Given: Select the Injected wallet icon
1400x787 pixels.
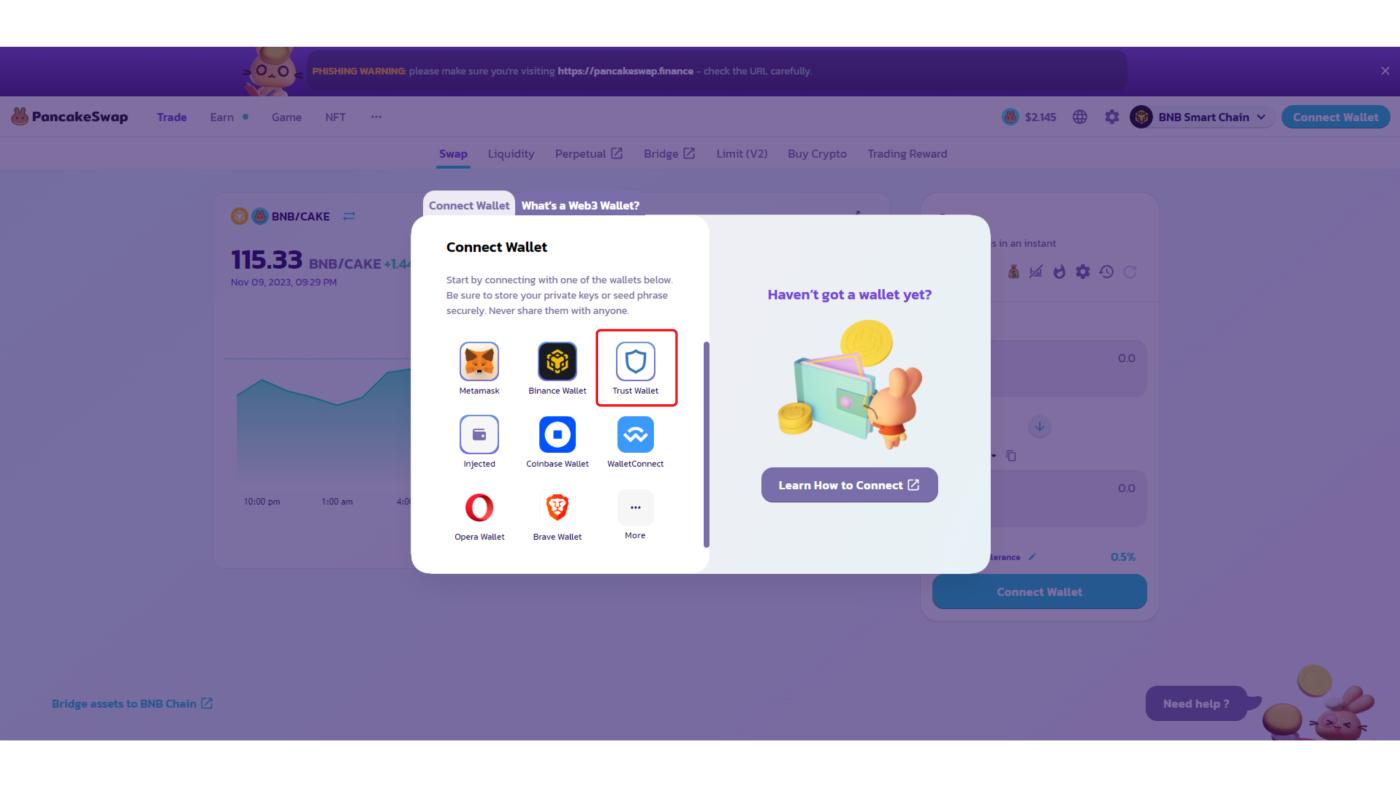Looking at the screenshot, I should [479, 434].
